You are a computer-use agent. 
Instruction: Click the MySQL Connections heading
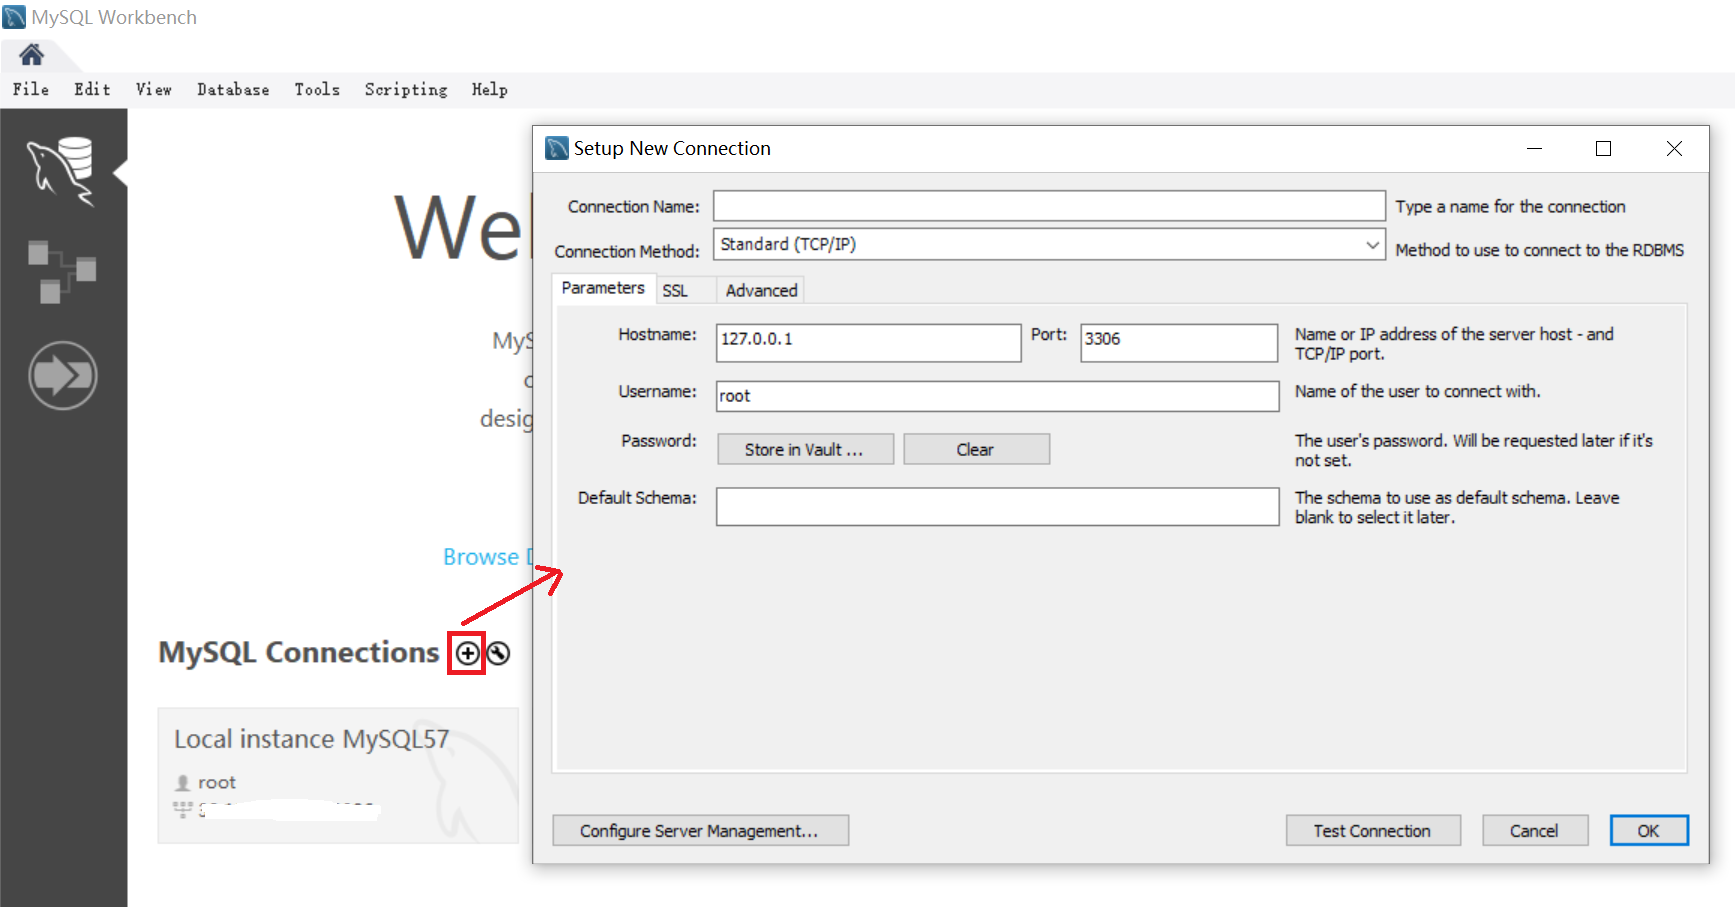[298, 653]
